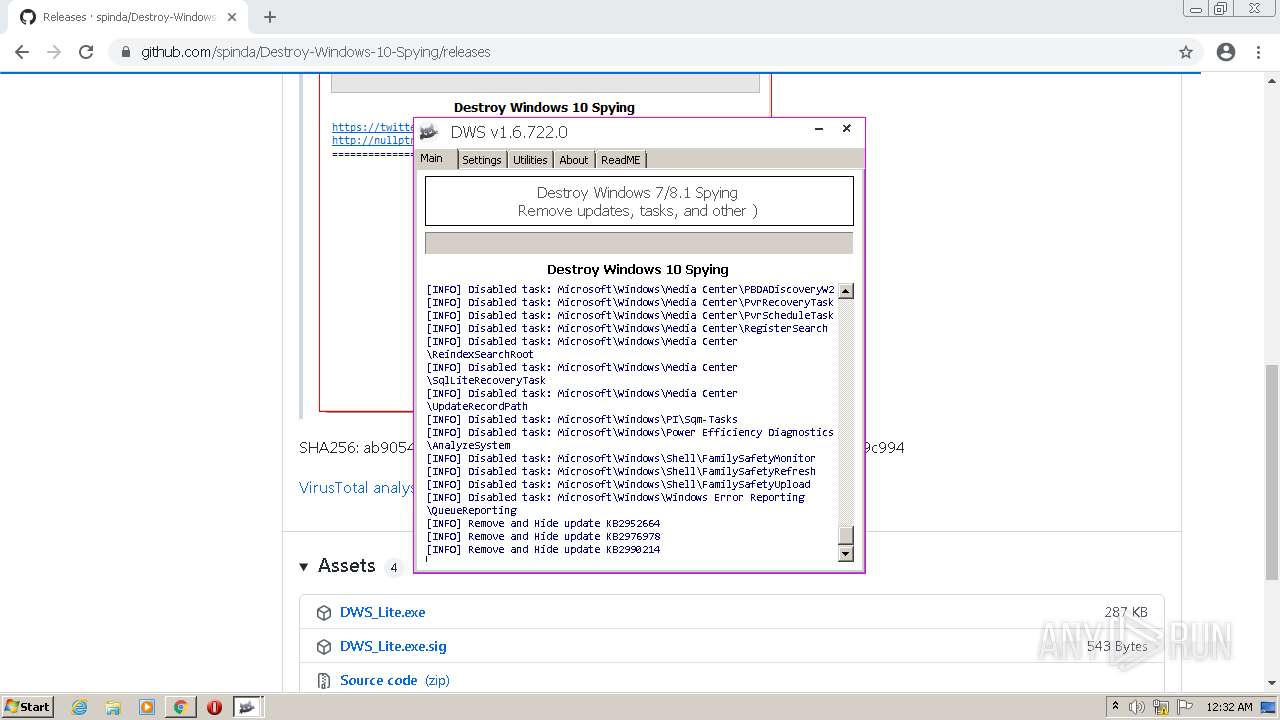
Task: Open Windows Explorer from taskbar
Action: pos(113,707)
